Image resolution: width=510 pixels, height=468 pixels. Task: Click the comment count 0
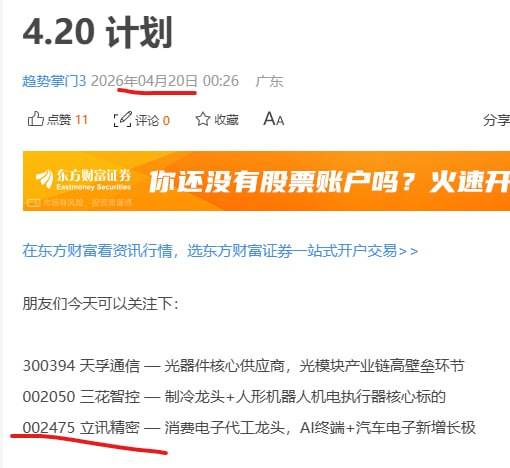tap(166, 120)
